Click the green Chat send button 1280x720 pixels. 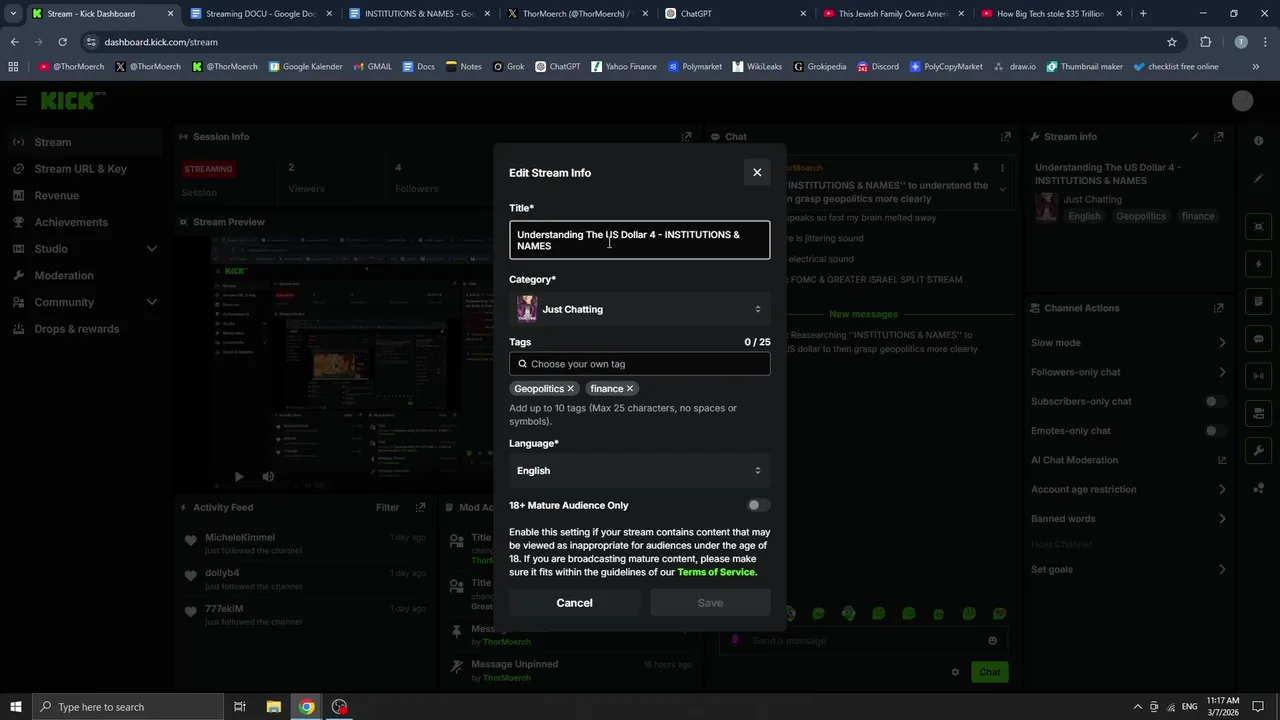click(990, 672)
